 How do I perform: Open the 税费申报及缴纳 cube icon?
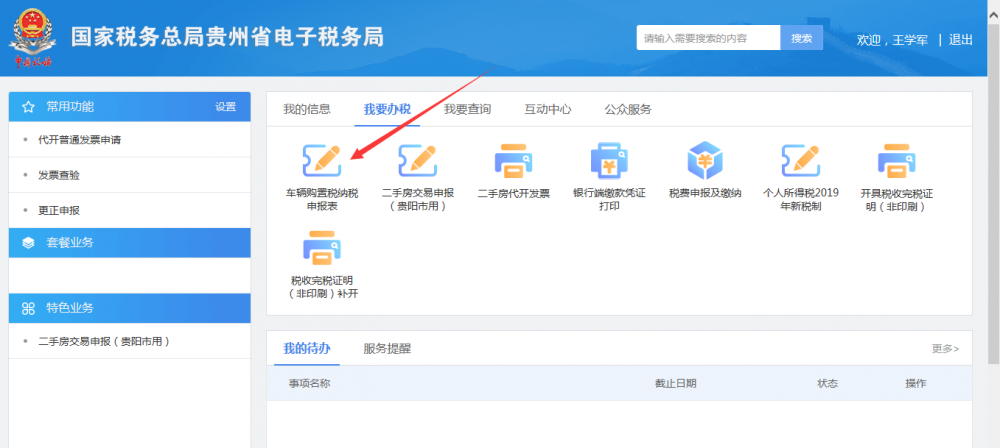705,160
